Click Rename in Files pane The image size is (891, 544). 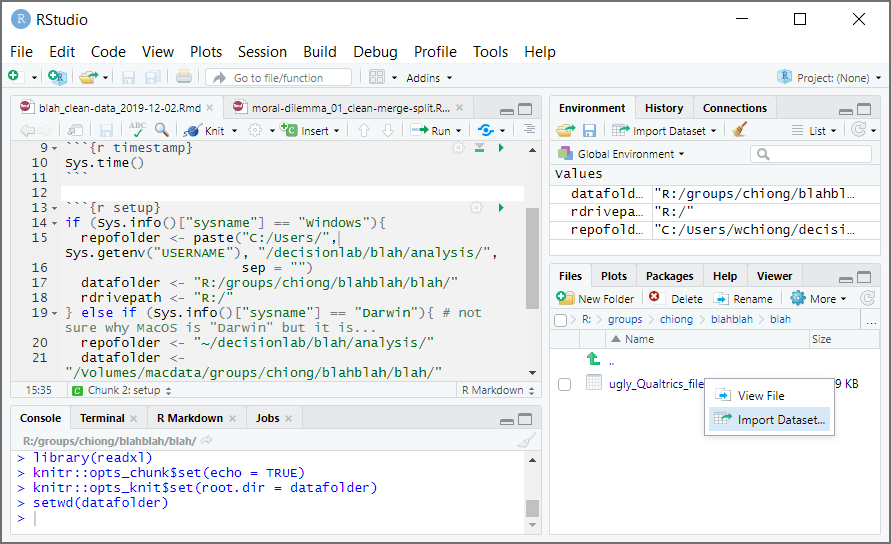pyautogui.click(x=743, y=298)
